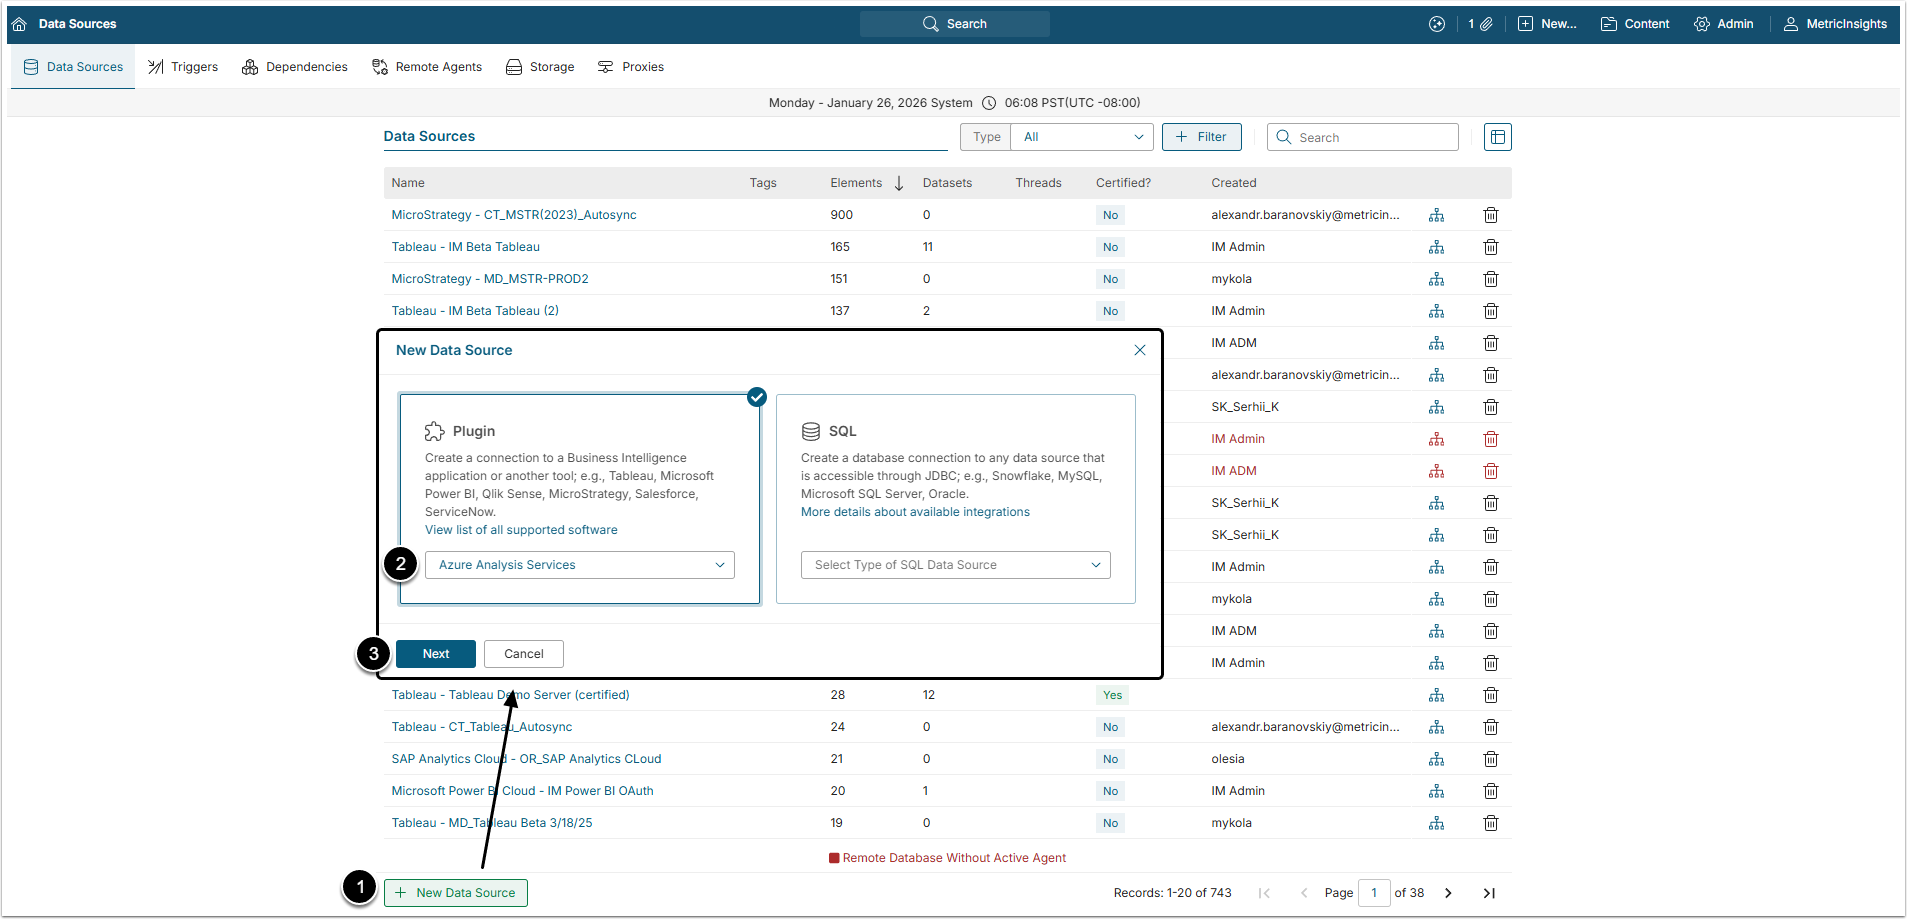Open the Remote Agents tab

click(427, 67)
